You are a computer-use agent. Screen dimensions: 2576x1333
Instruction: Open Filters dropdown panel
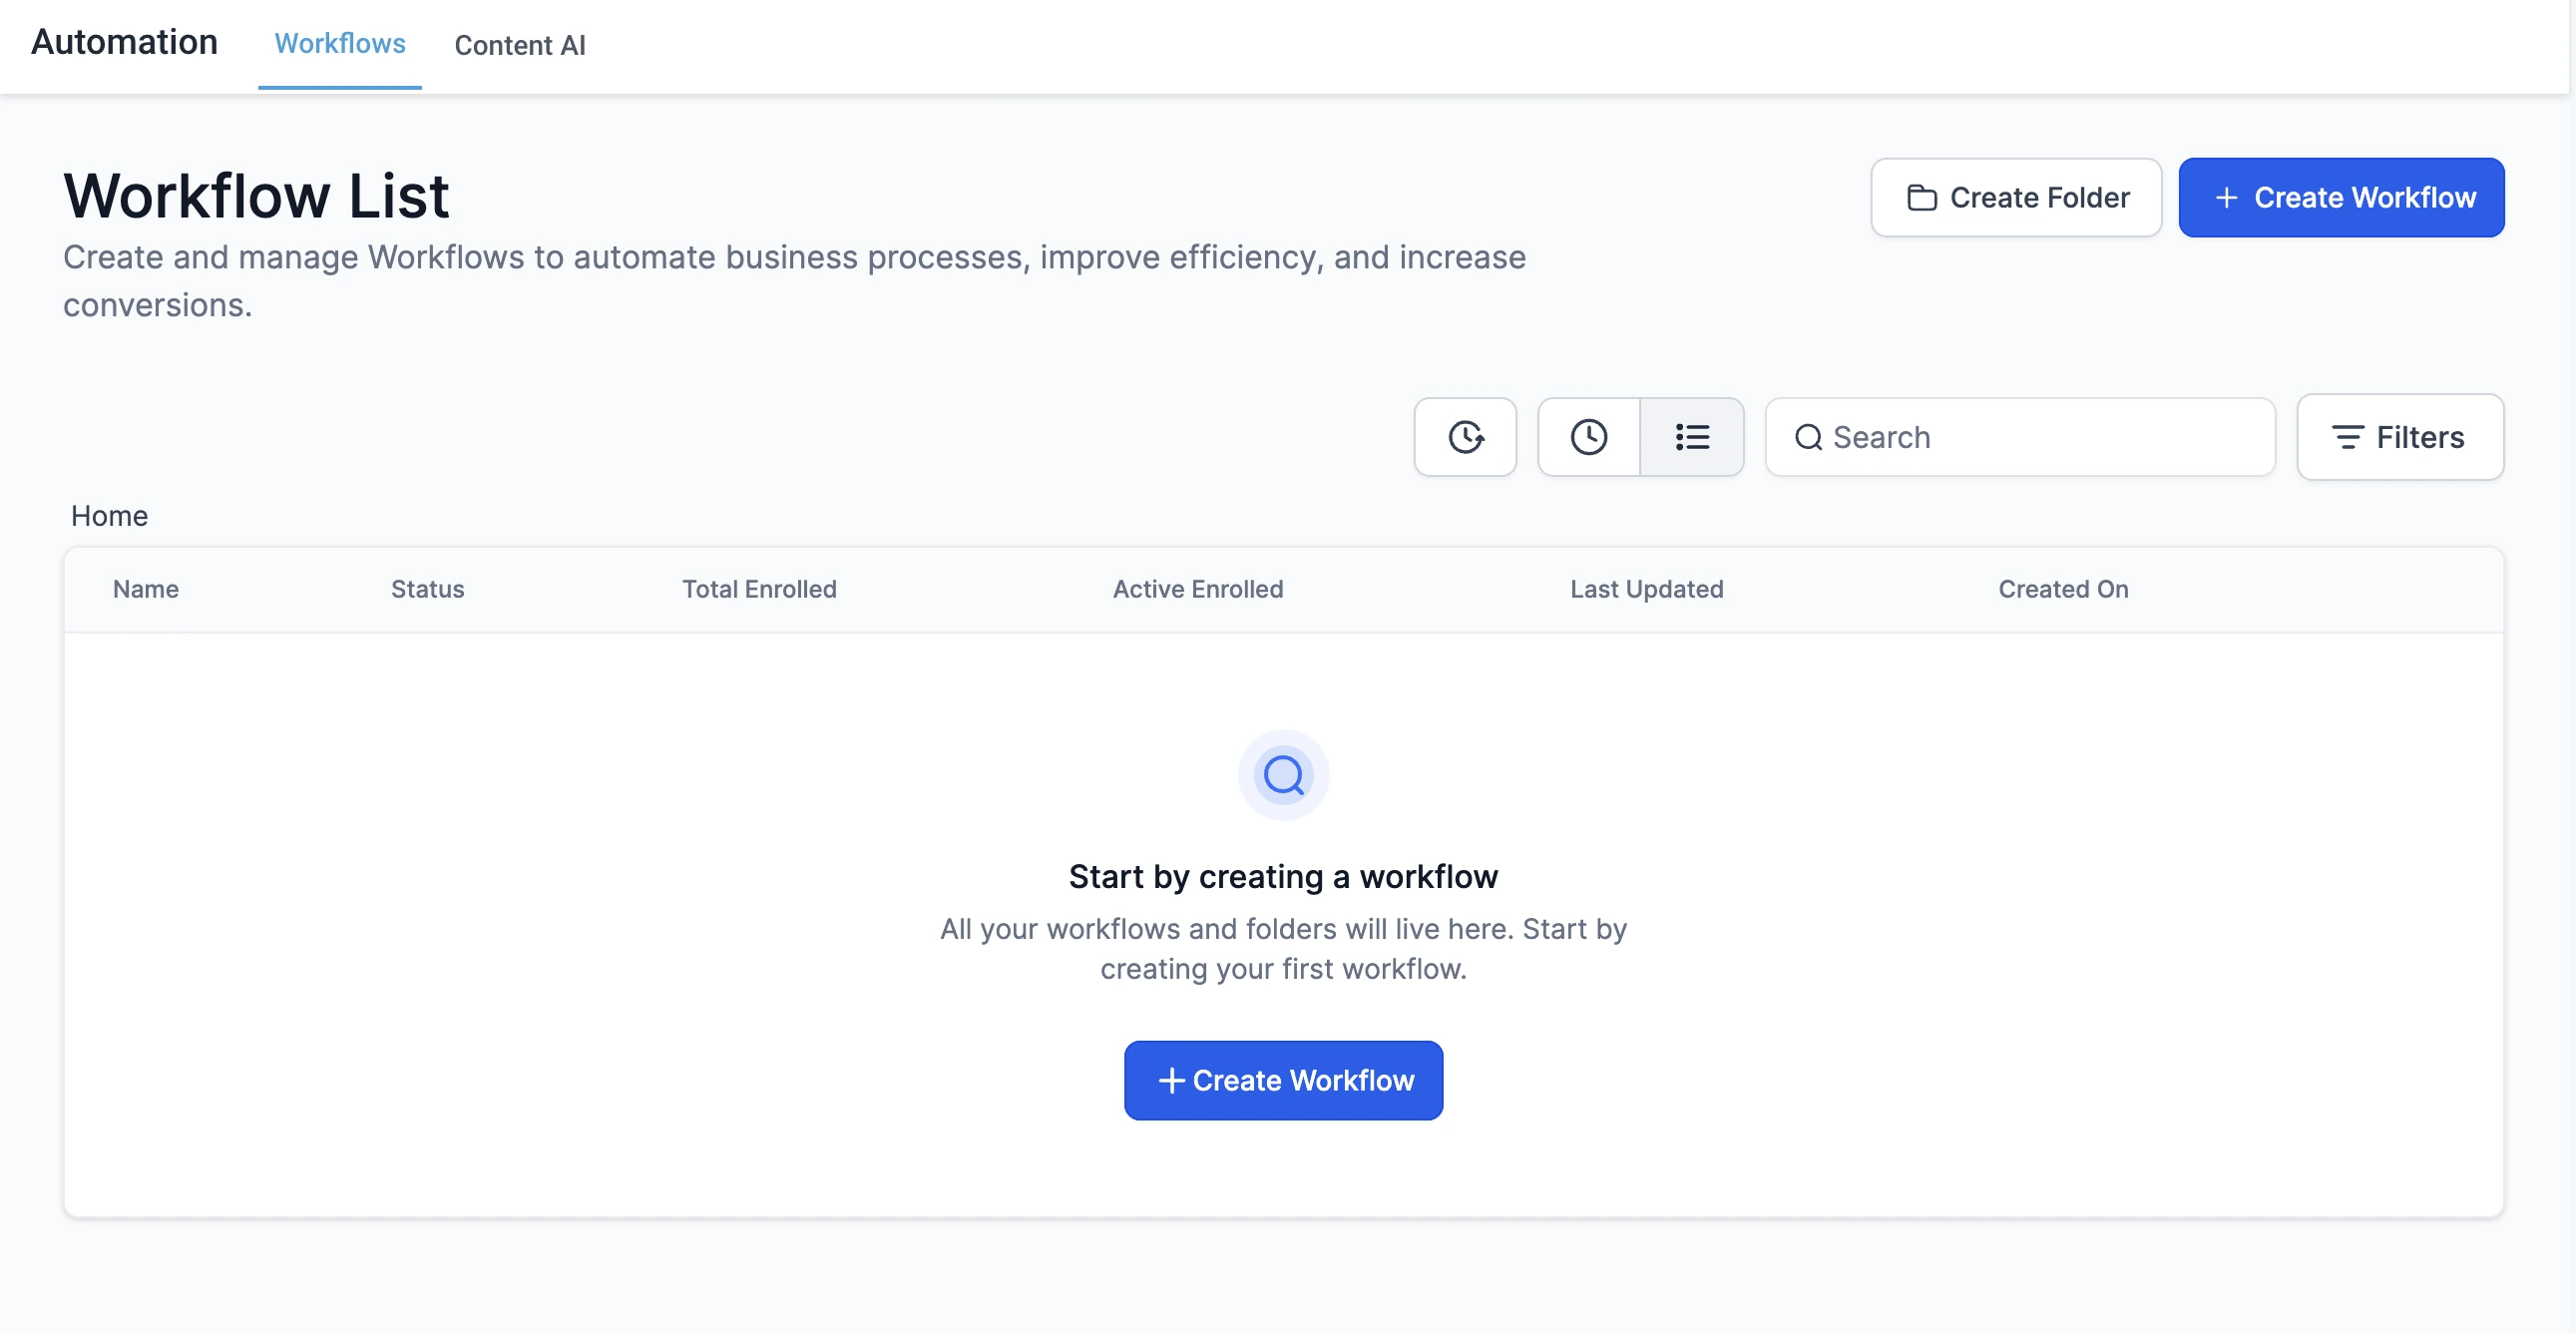click(2401, 437)
